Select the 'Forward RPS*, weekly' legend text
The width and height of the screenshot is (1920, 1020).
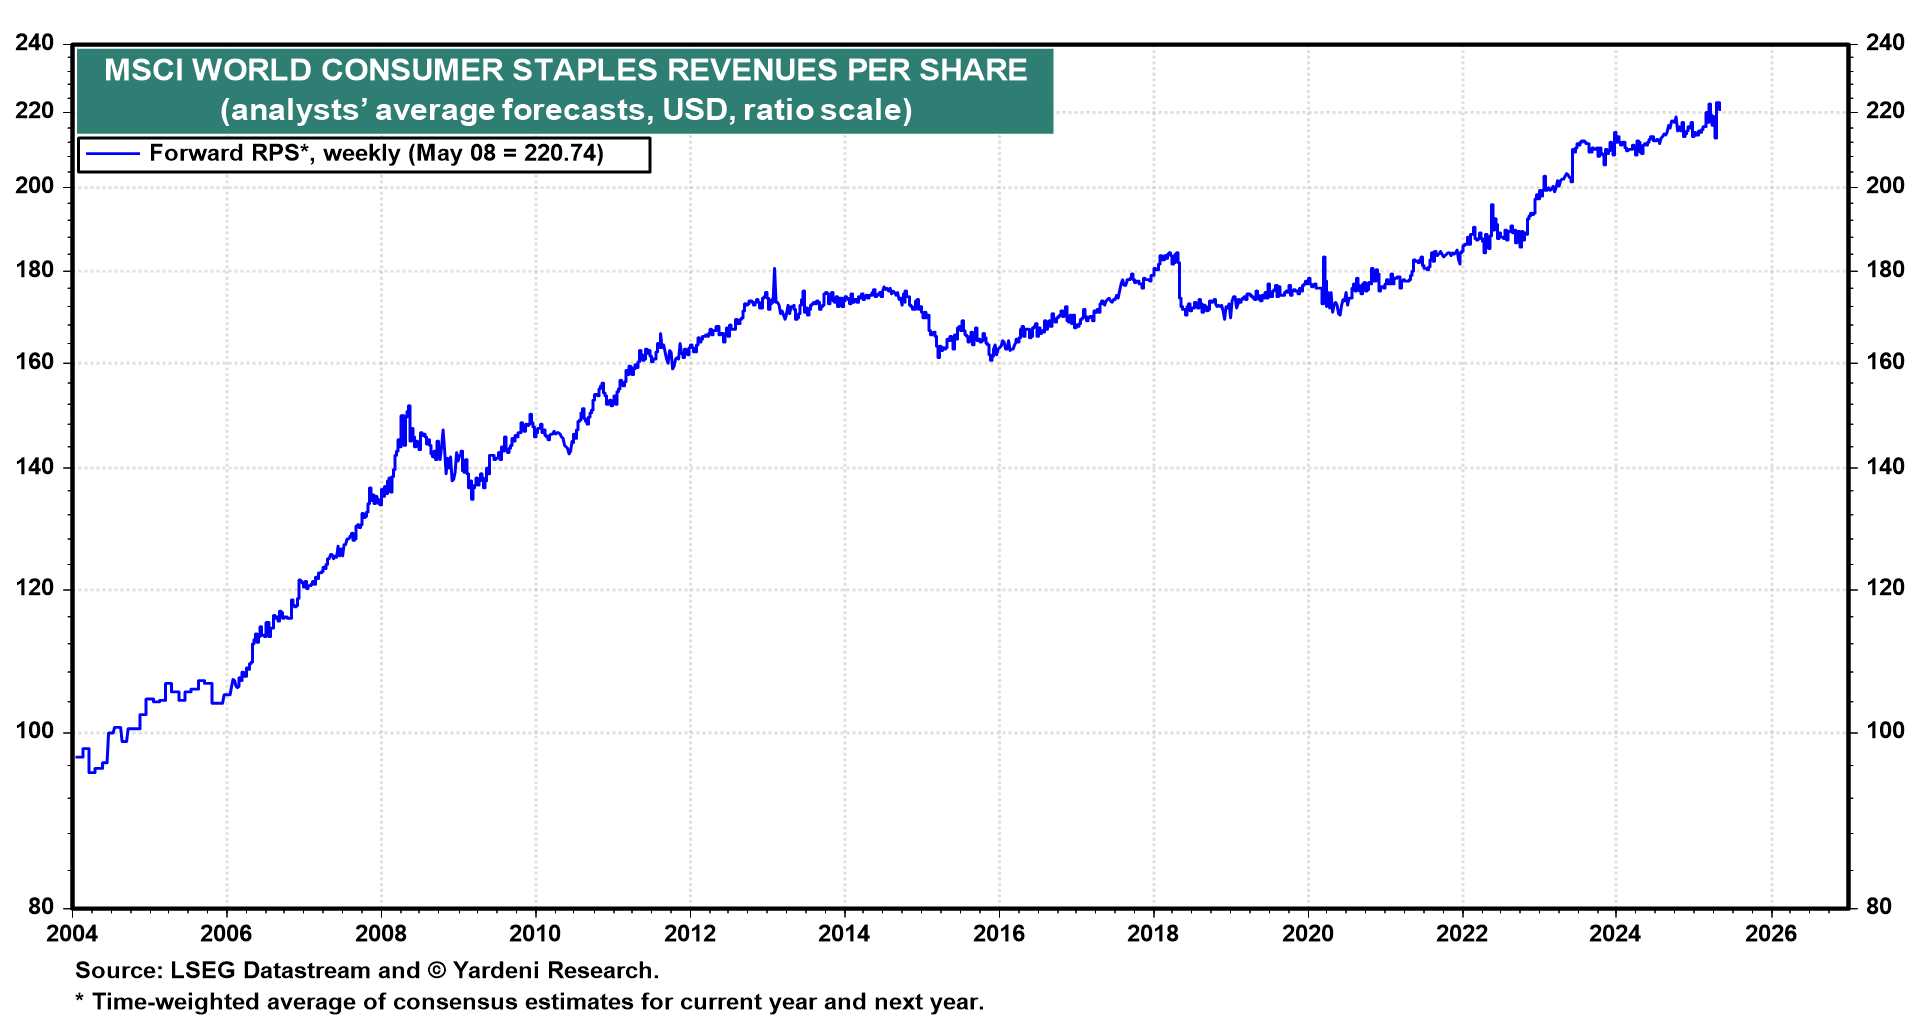click(376, 153)
